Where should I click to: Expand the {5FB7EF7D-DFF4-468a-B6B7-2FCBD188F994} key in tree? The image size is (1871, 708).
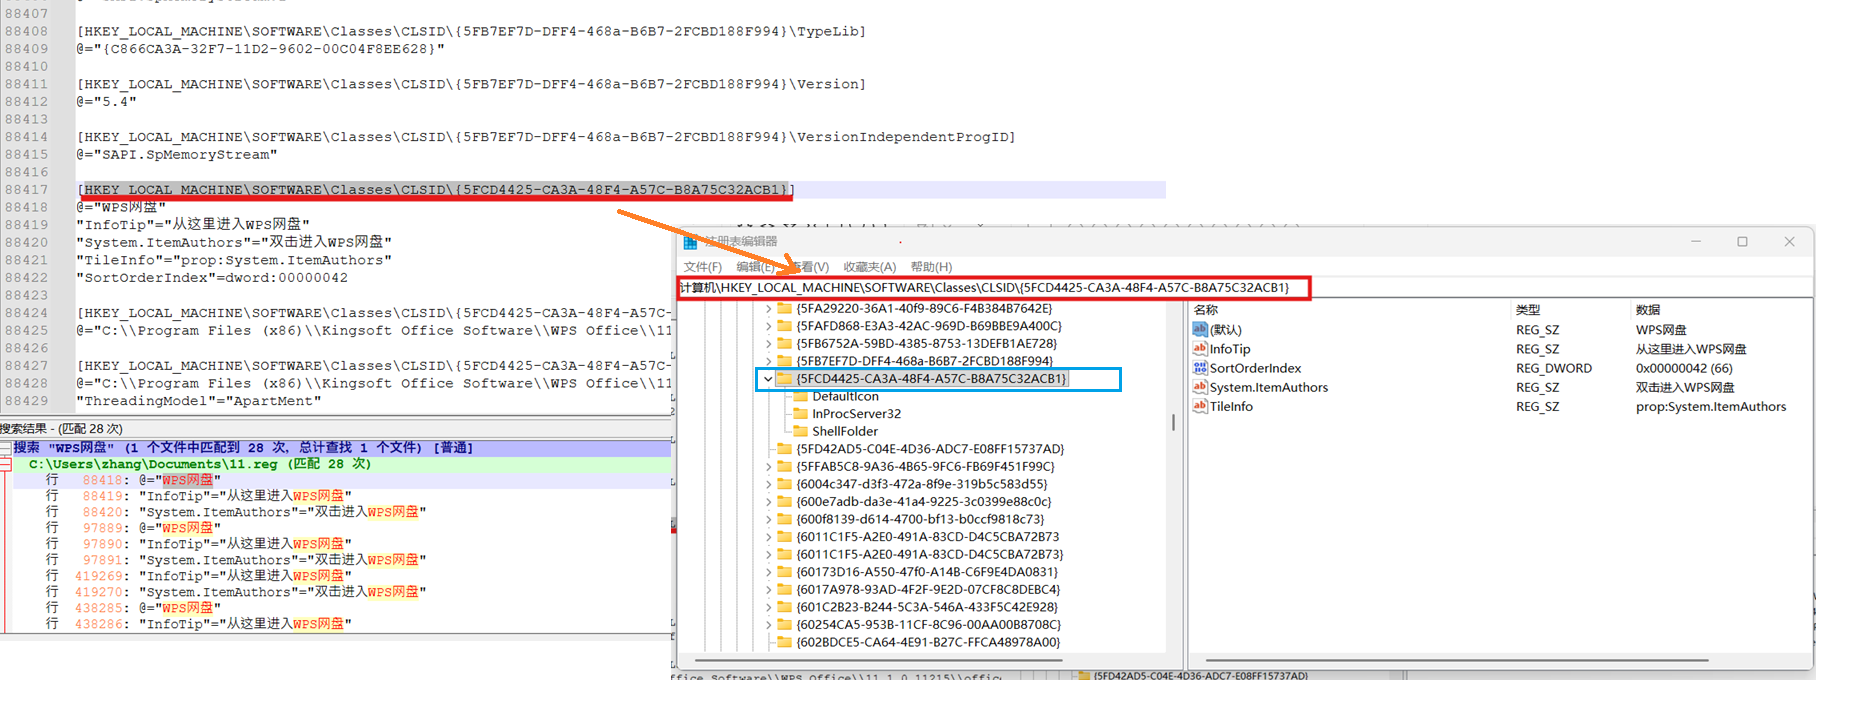pyautogui.click(x=768, y=361)
